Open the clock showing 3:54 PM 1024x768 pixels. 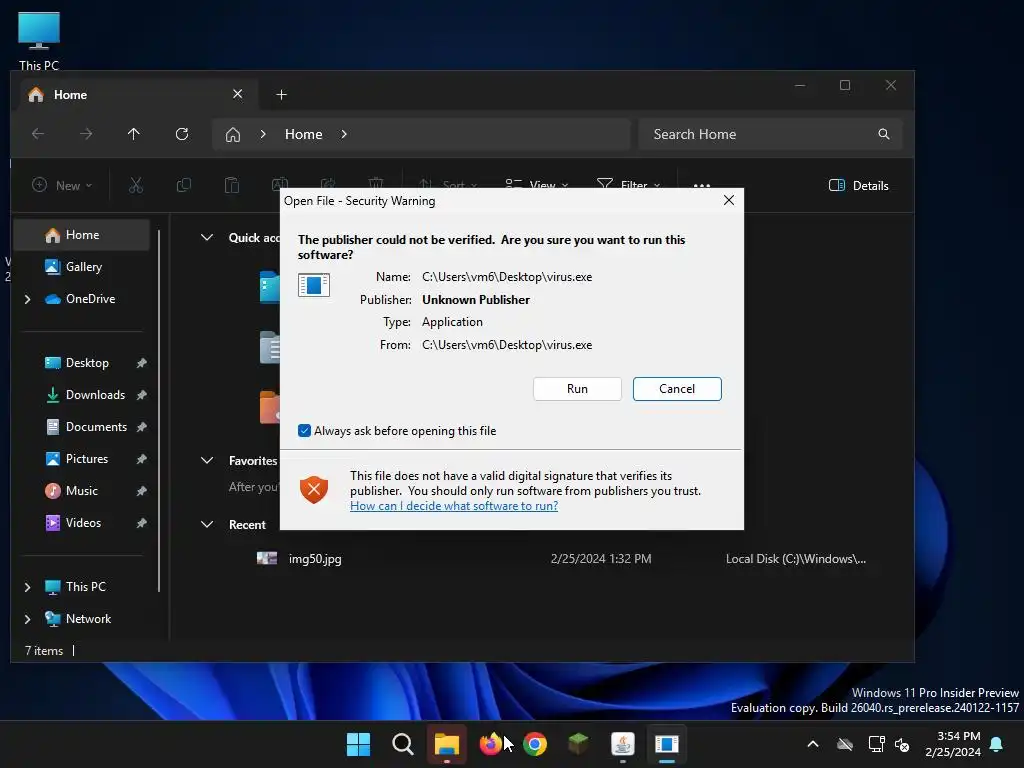(x=953, y=744)
